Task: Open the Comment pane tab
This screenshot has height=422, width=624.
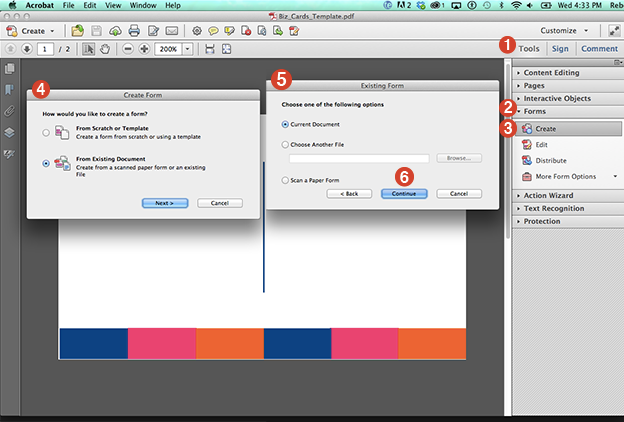Action: pyautogui.click(x=599, y=47)
